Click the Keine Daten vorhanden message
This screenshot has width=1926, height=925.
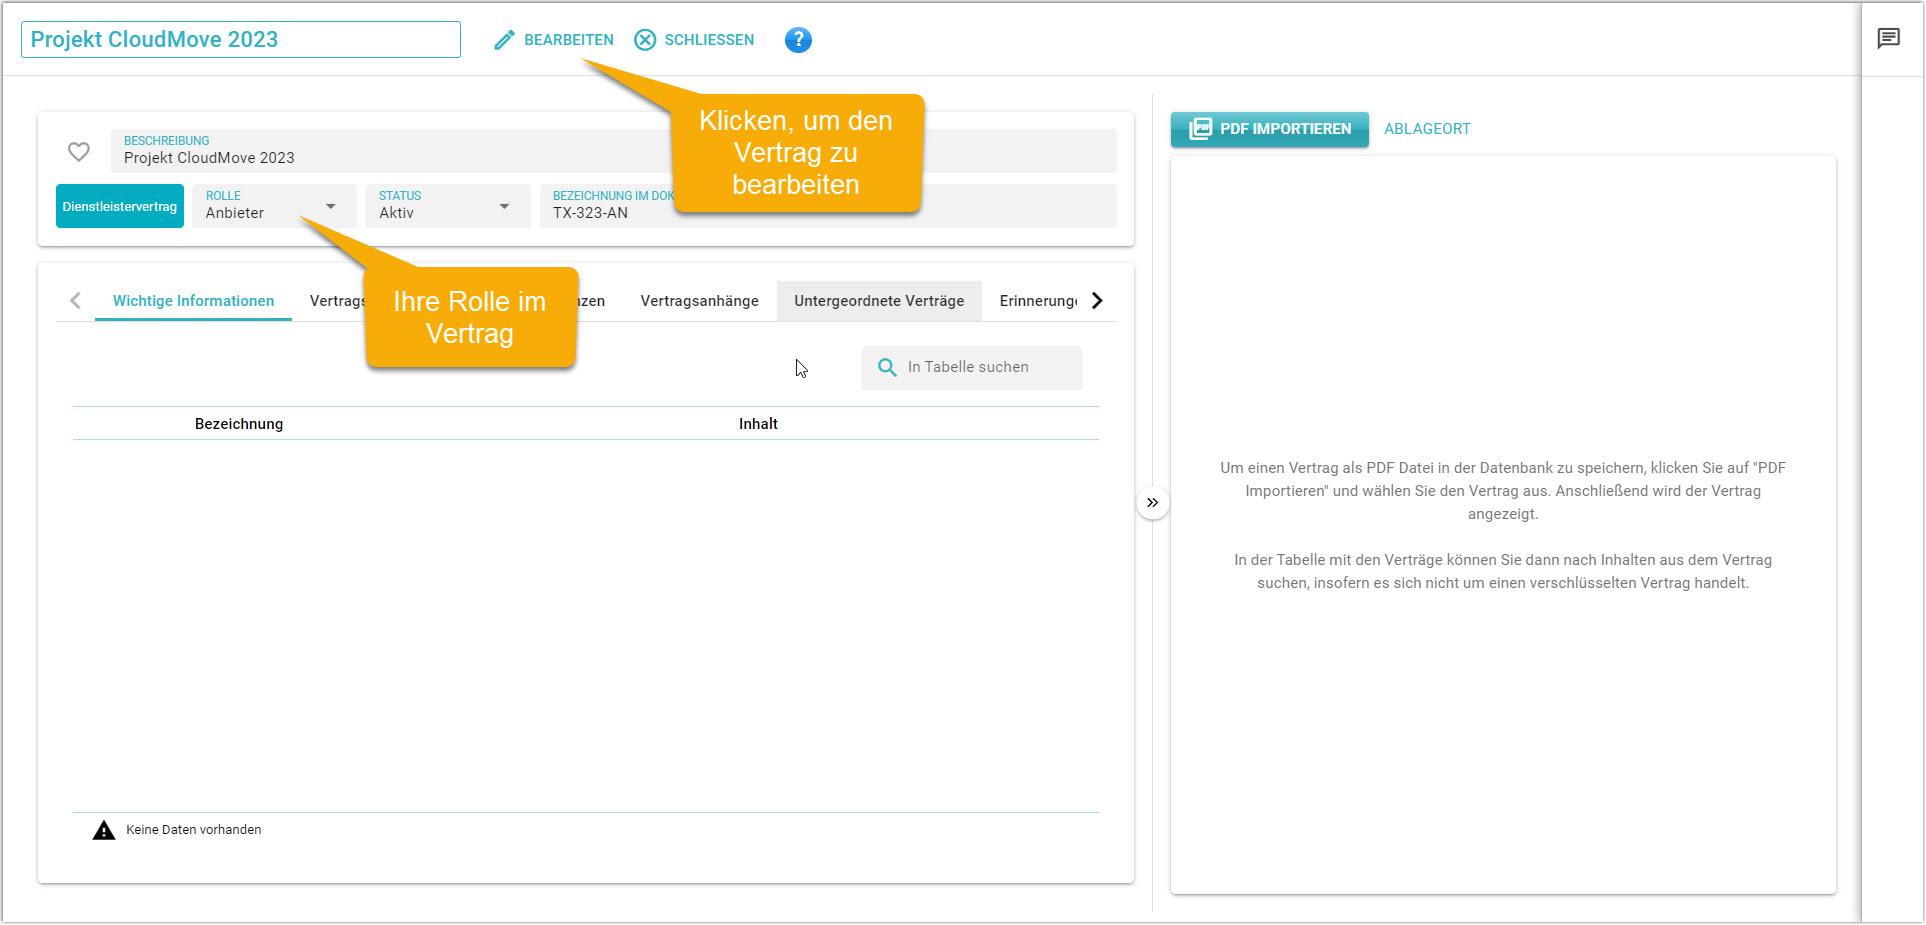click(x=193, y=830)
